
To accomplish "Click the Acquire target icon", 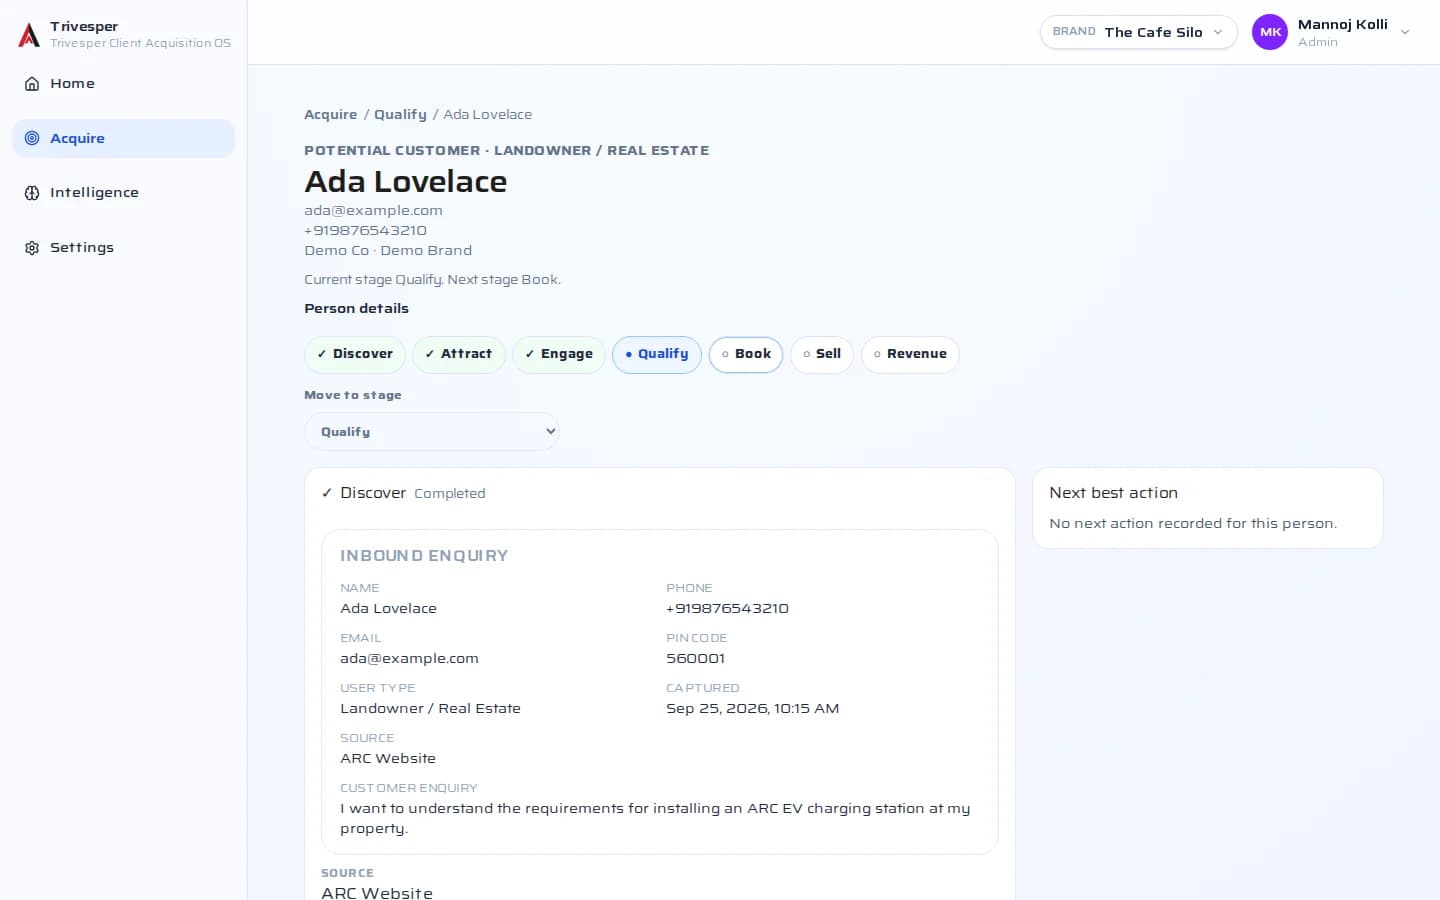I will (x=32, y=138).
